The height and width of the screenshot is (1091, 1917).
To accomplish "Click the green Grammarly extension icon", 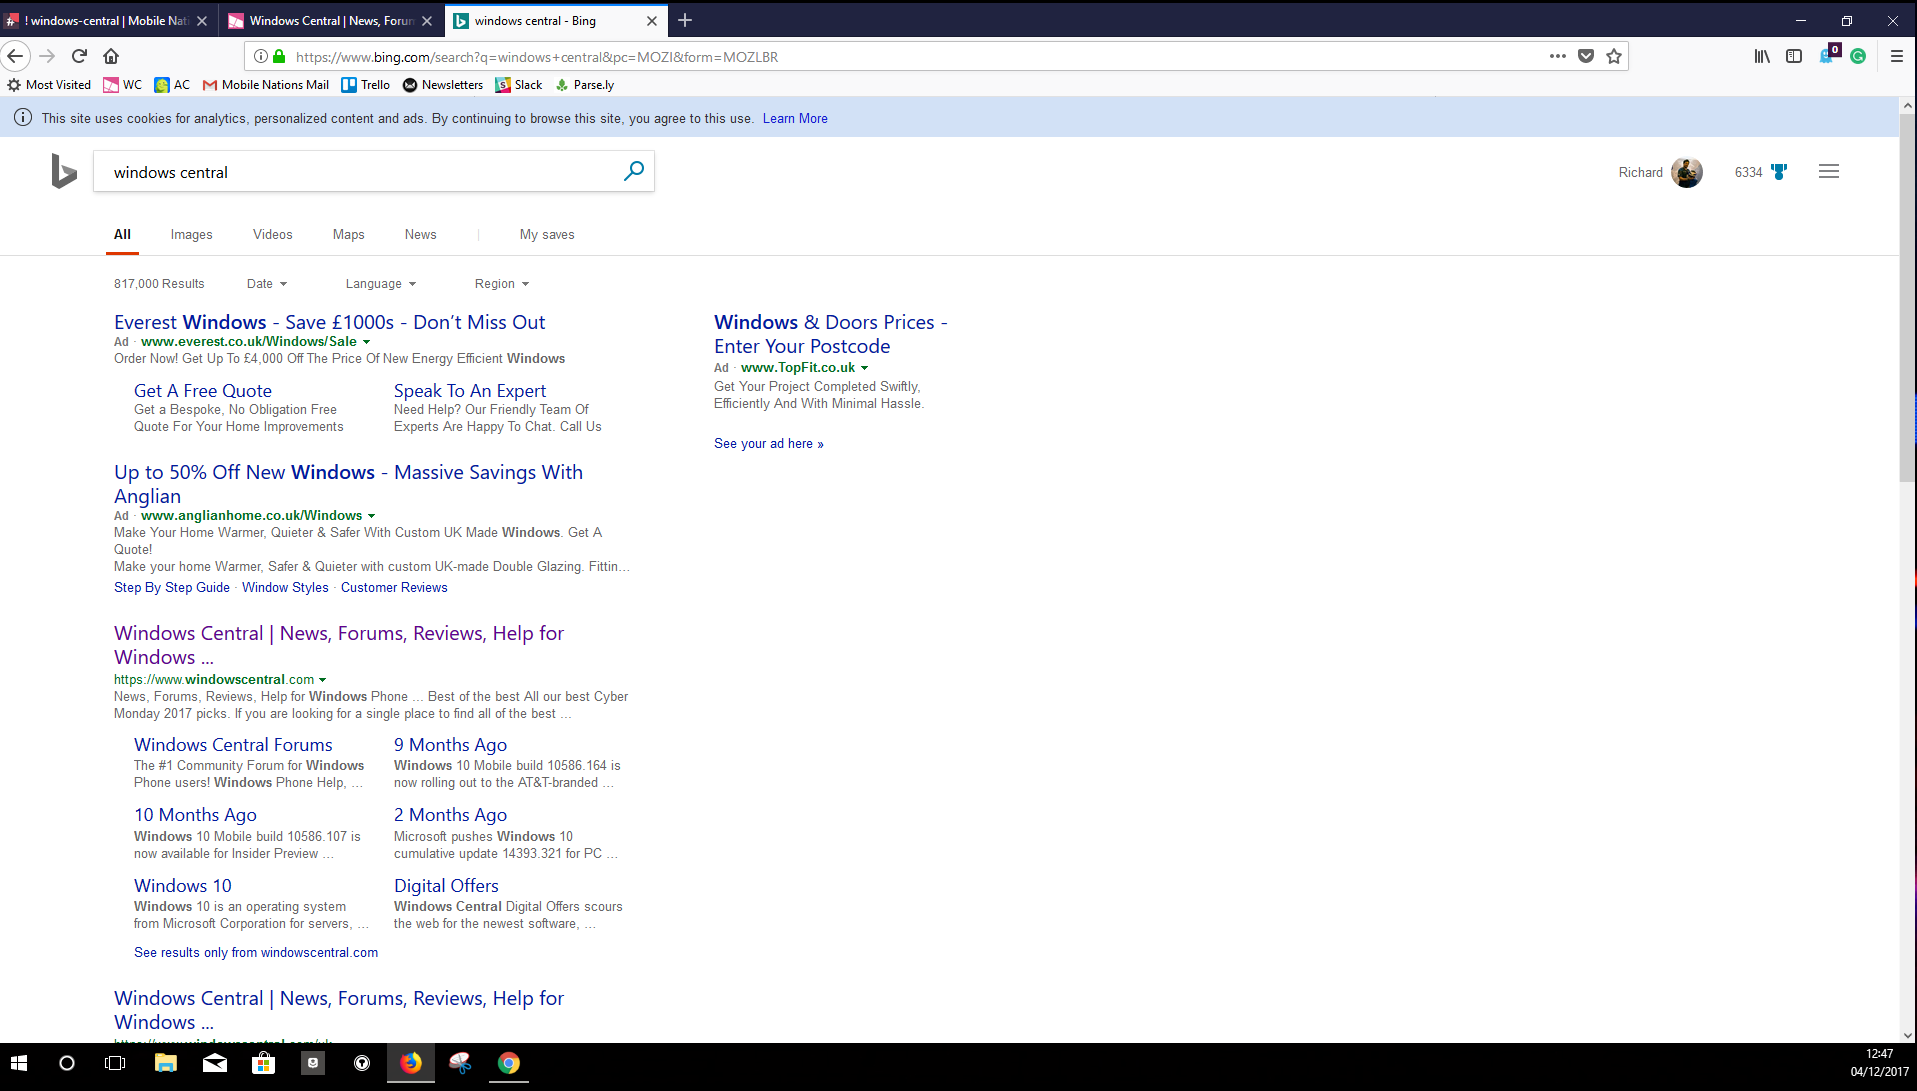I will point(1858,56).
